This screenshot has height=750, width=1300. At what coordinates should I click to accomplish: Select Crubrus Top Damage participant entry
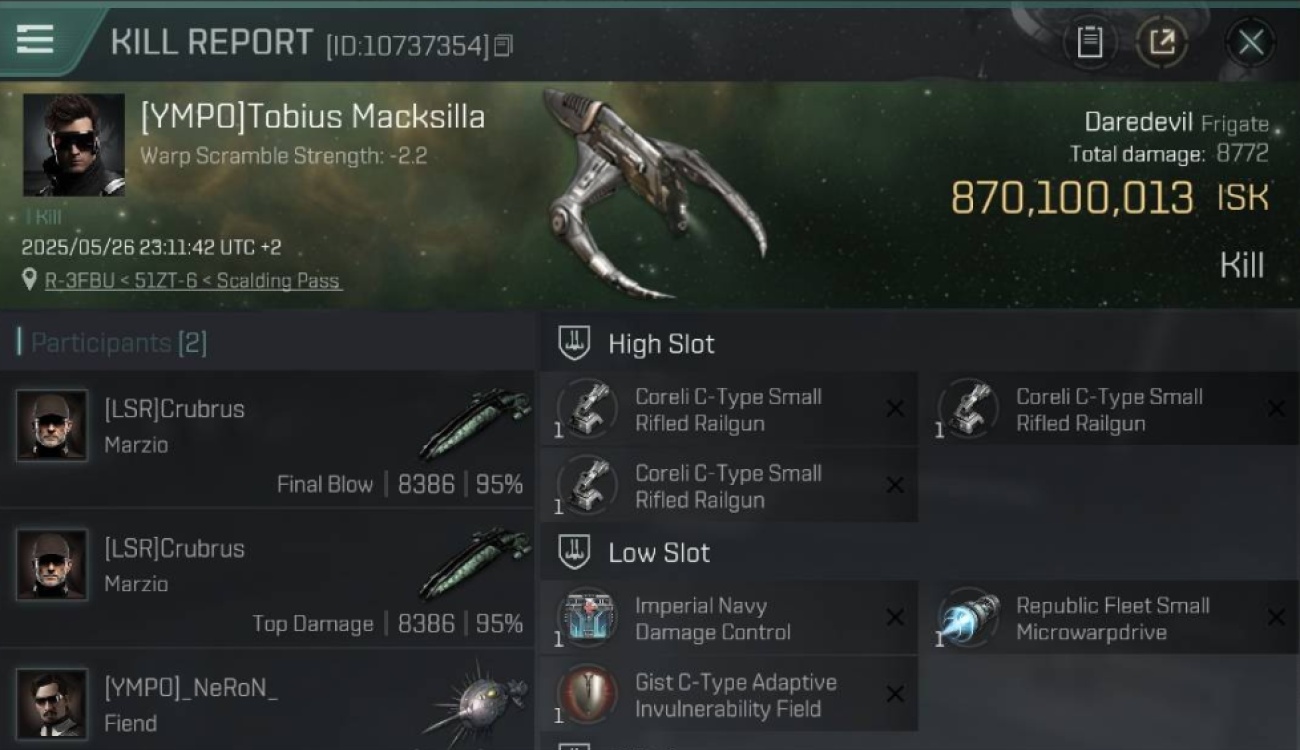267,579
